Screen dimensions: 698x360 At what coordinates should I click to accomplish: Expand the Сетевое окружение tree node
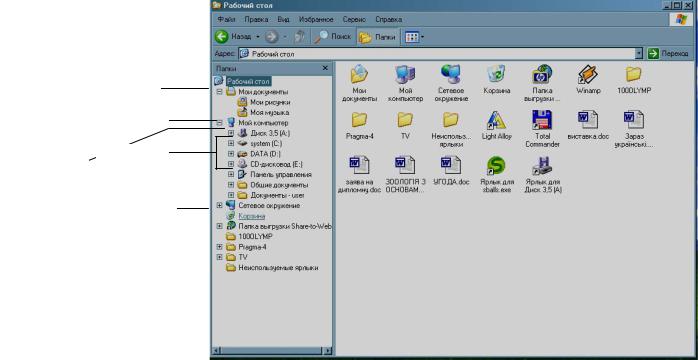(x=219, y=206)
